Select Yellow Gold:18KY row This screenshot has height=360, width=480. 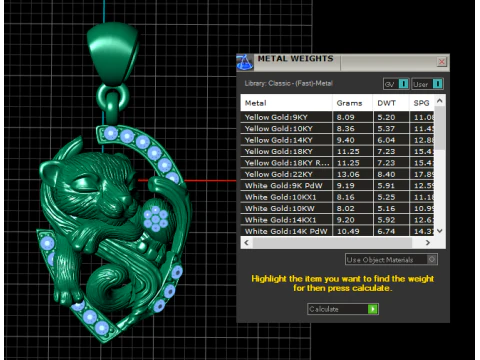coord(337,151)
